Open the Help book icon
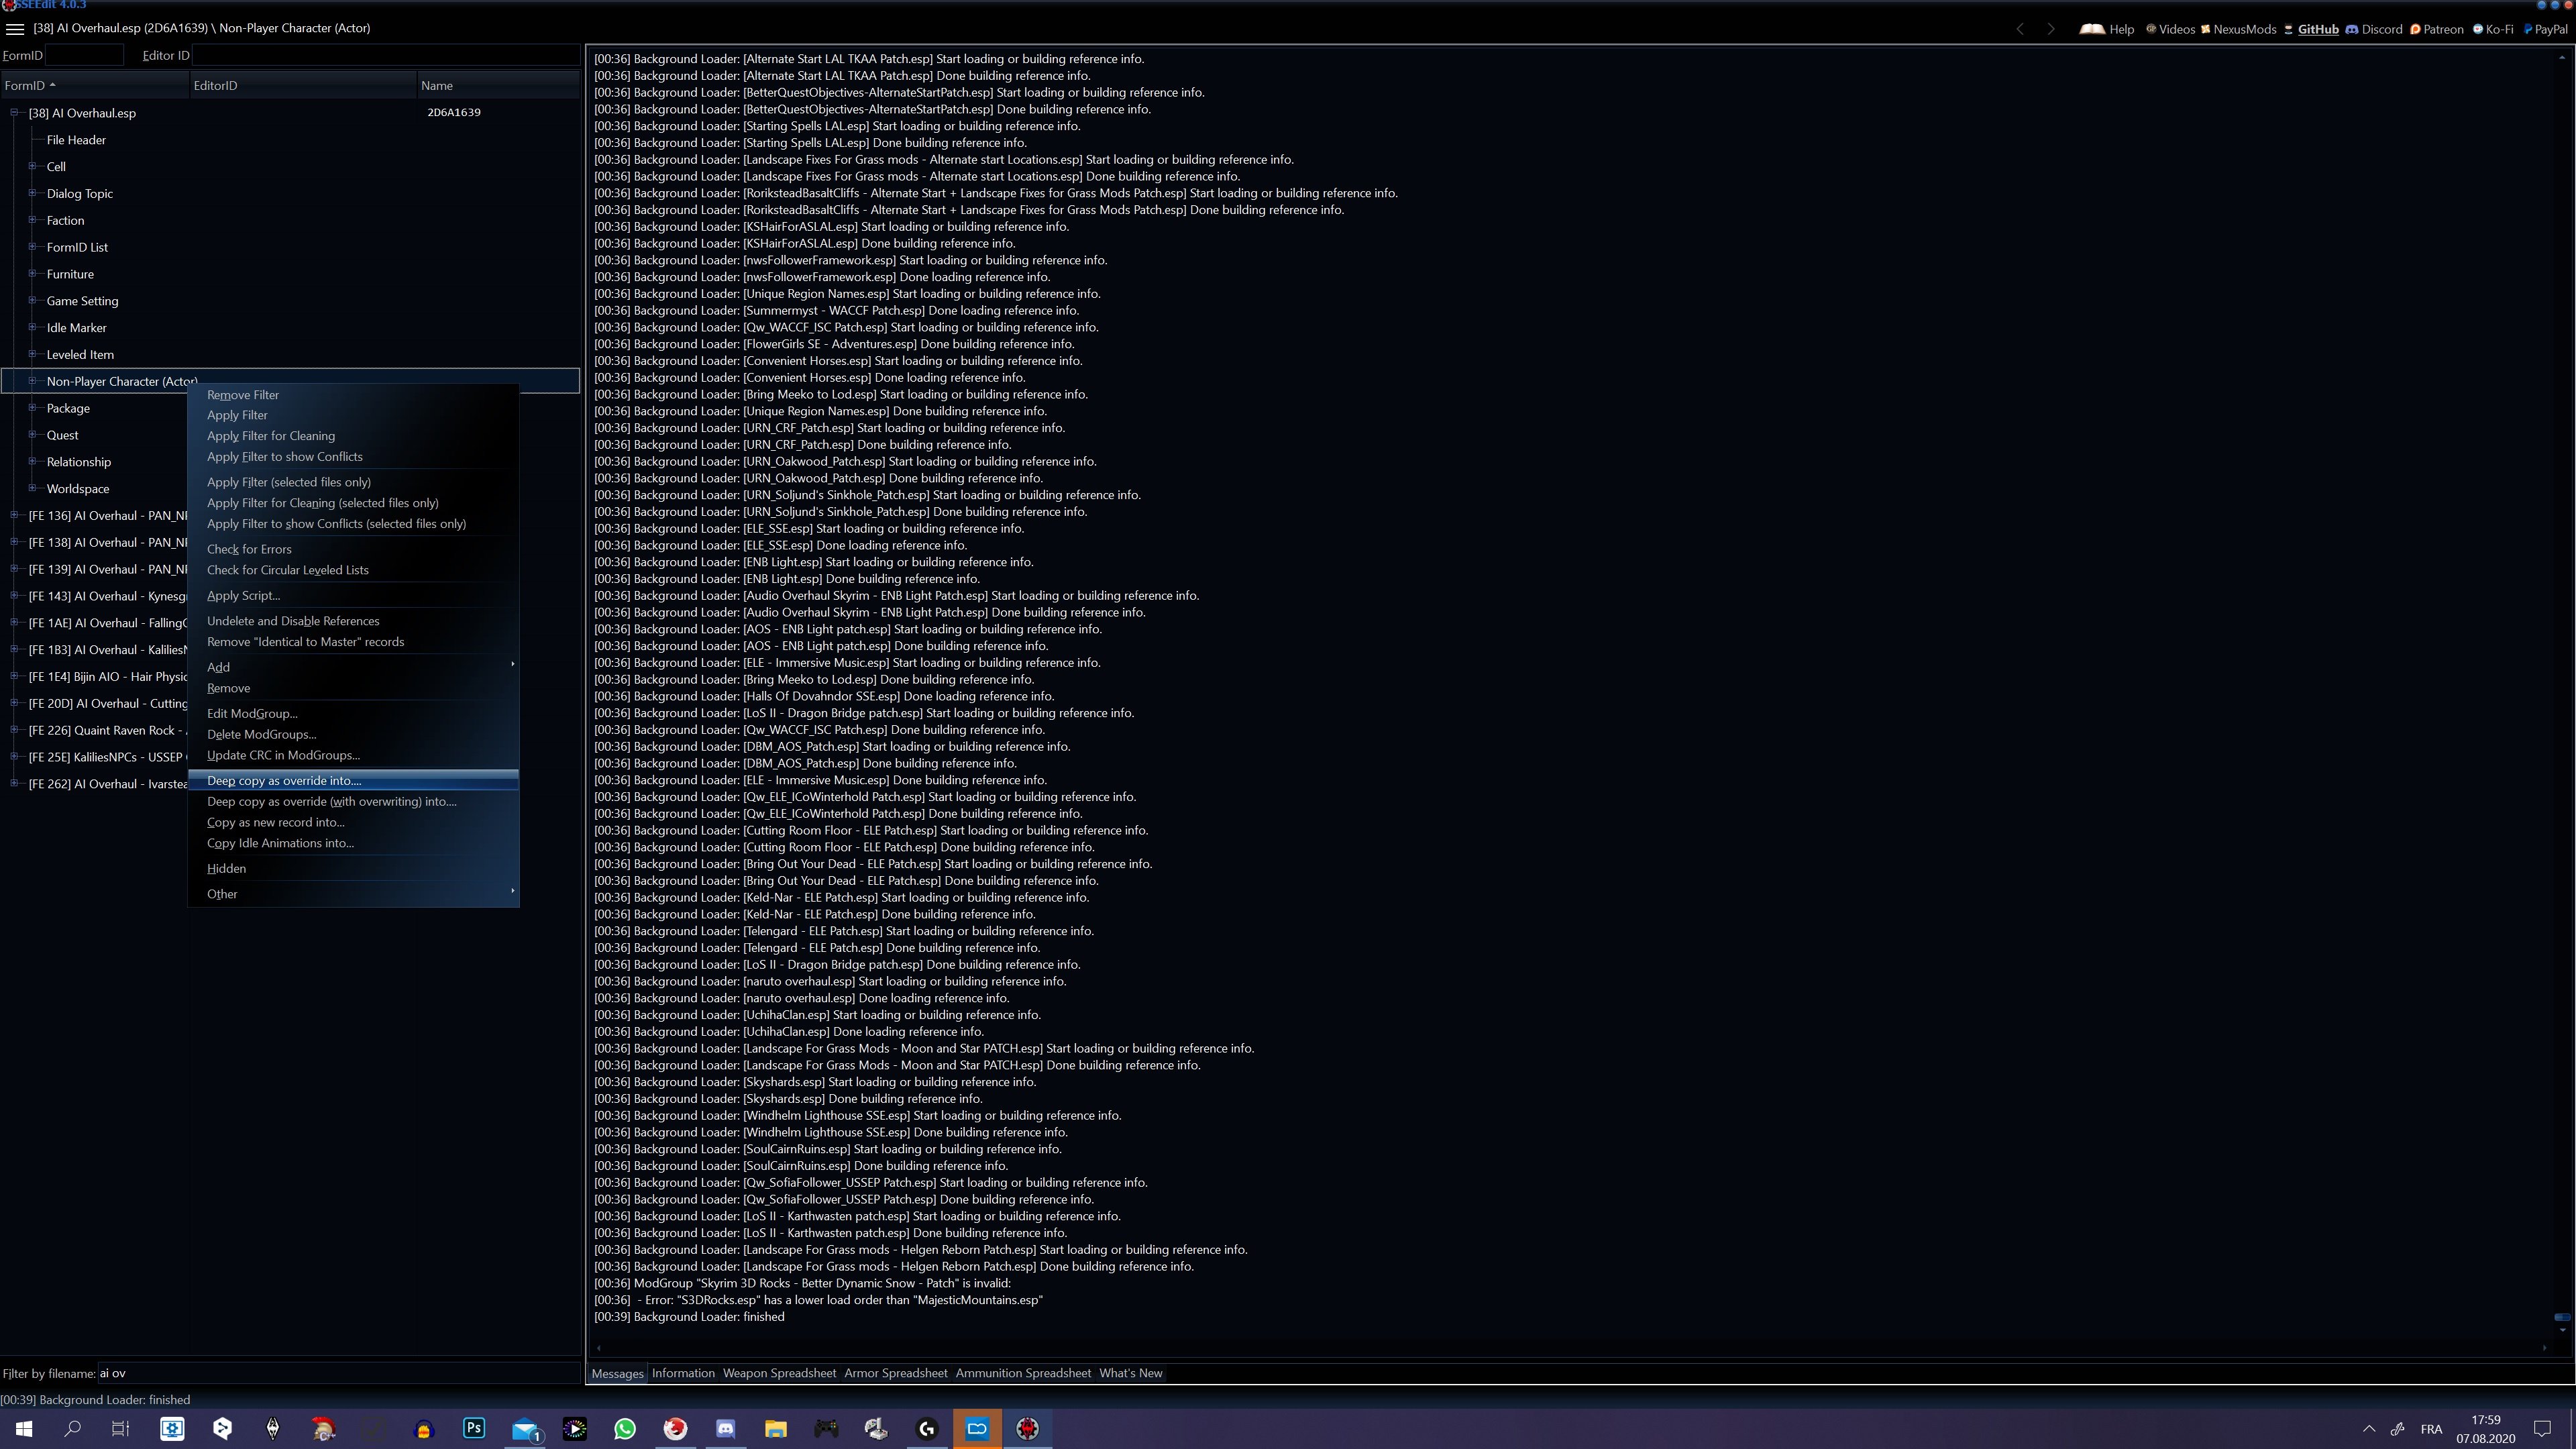Viewport: 2576px width, 1449px height. (x=2092, y=29)
